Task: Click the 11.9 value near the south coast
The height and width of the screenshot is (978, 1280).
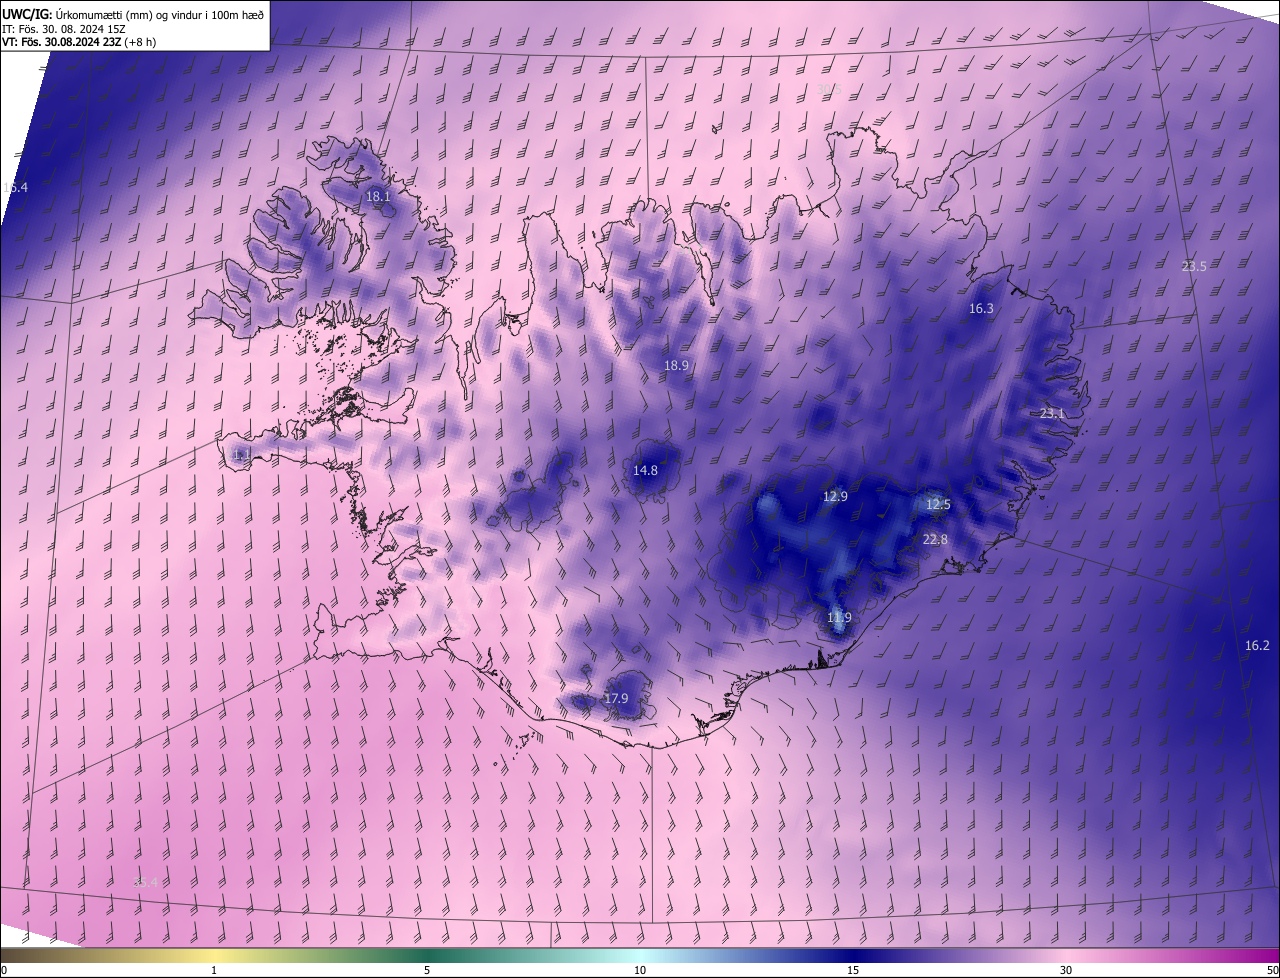Action: pyautogui.click(x=839, y=618)
